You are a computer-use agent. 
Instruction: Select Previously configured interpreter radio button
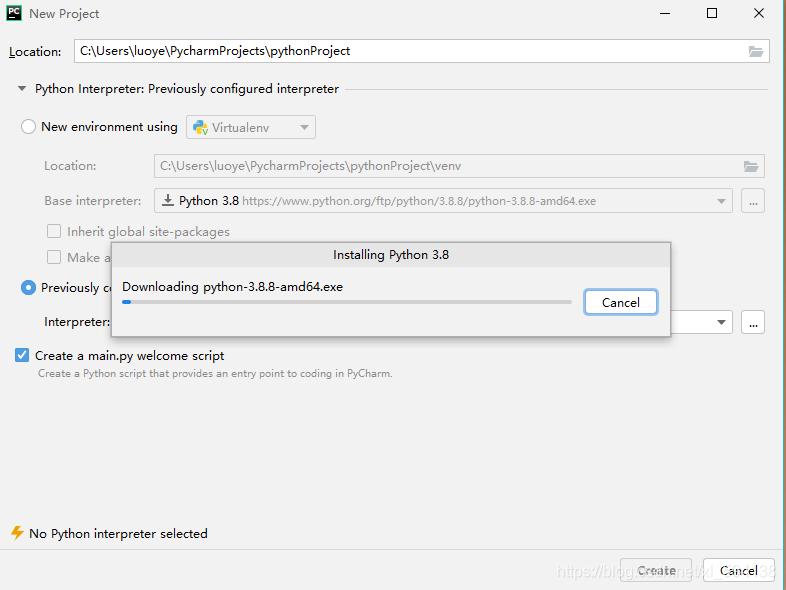point(29,287)
